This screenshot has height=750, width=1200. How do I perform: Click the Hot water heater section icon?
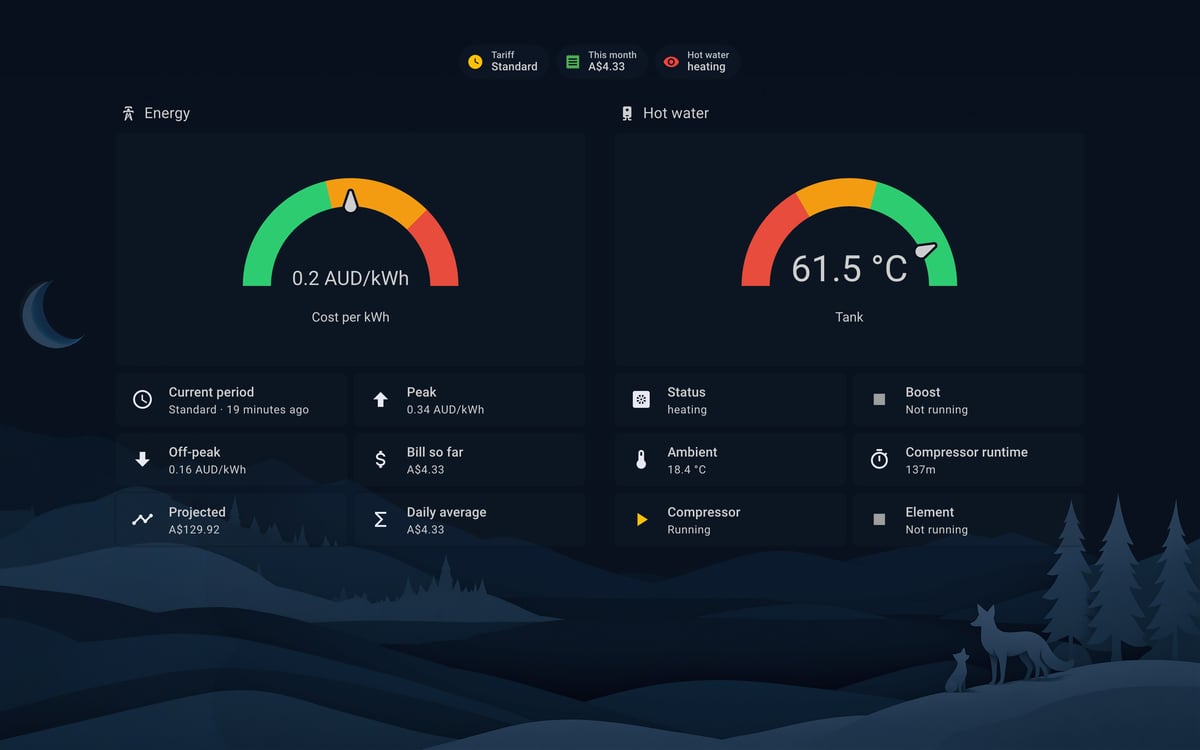627,113
